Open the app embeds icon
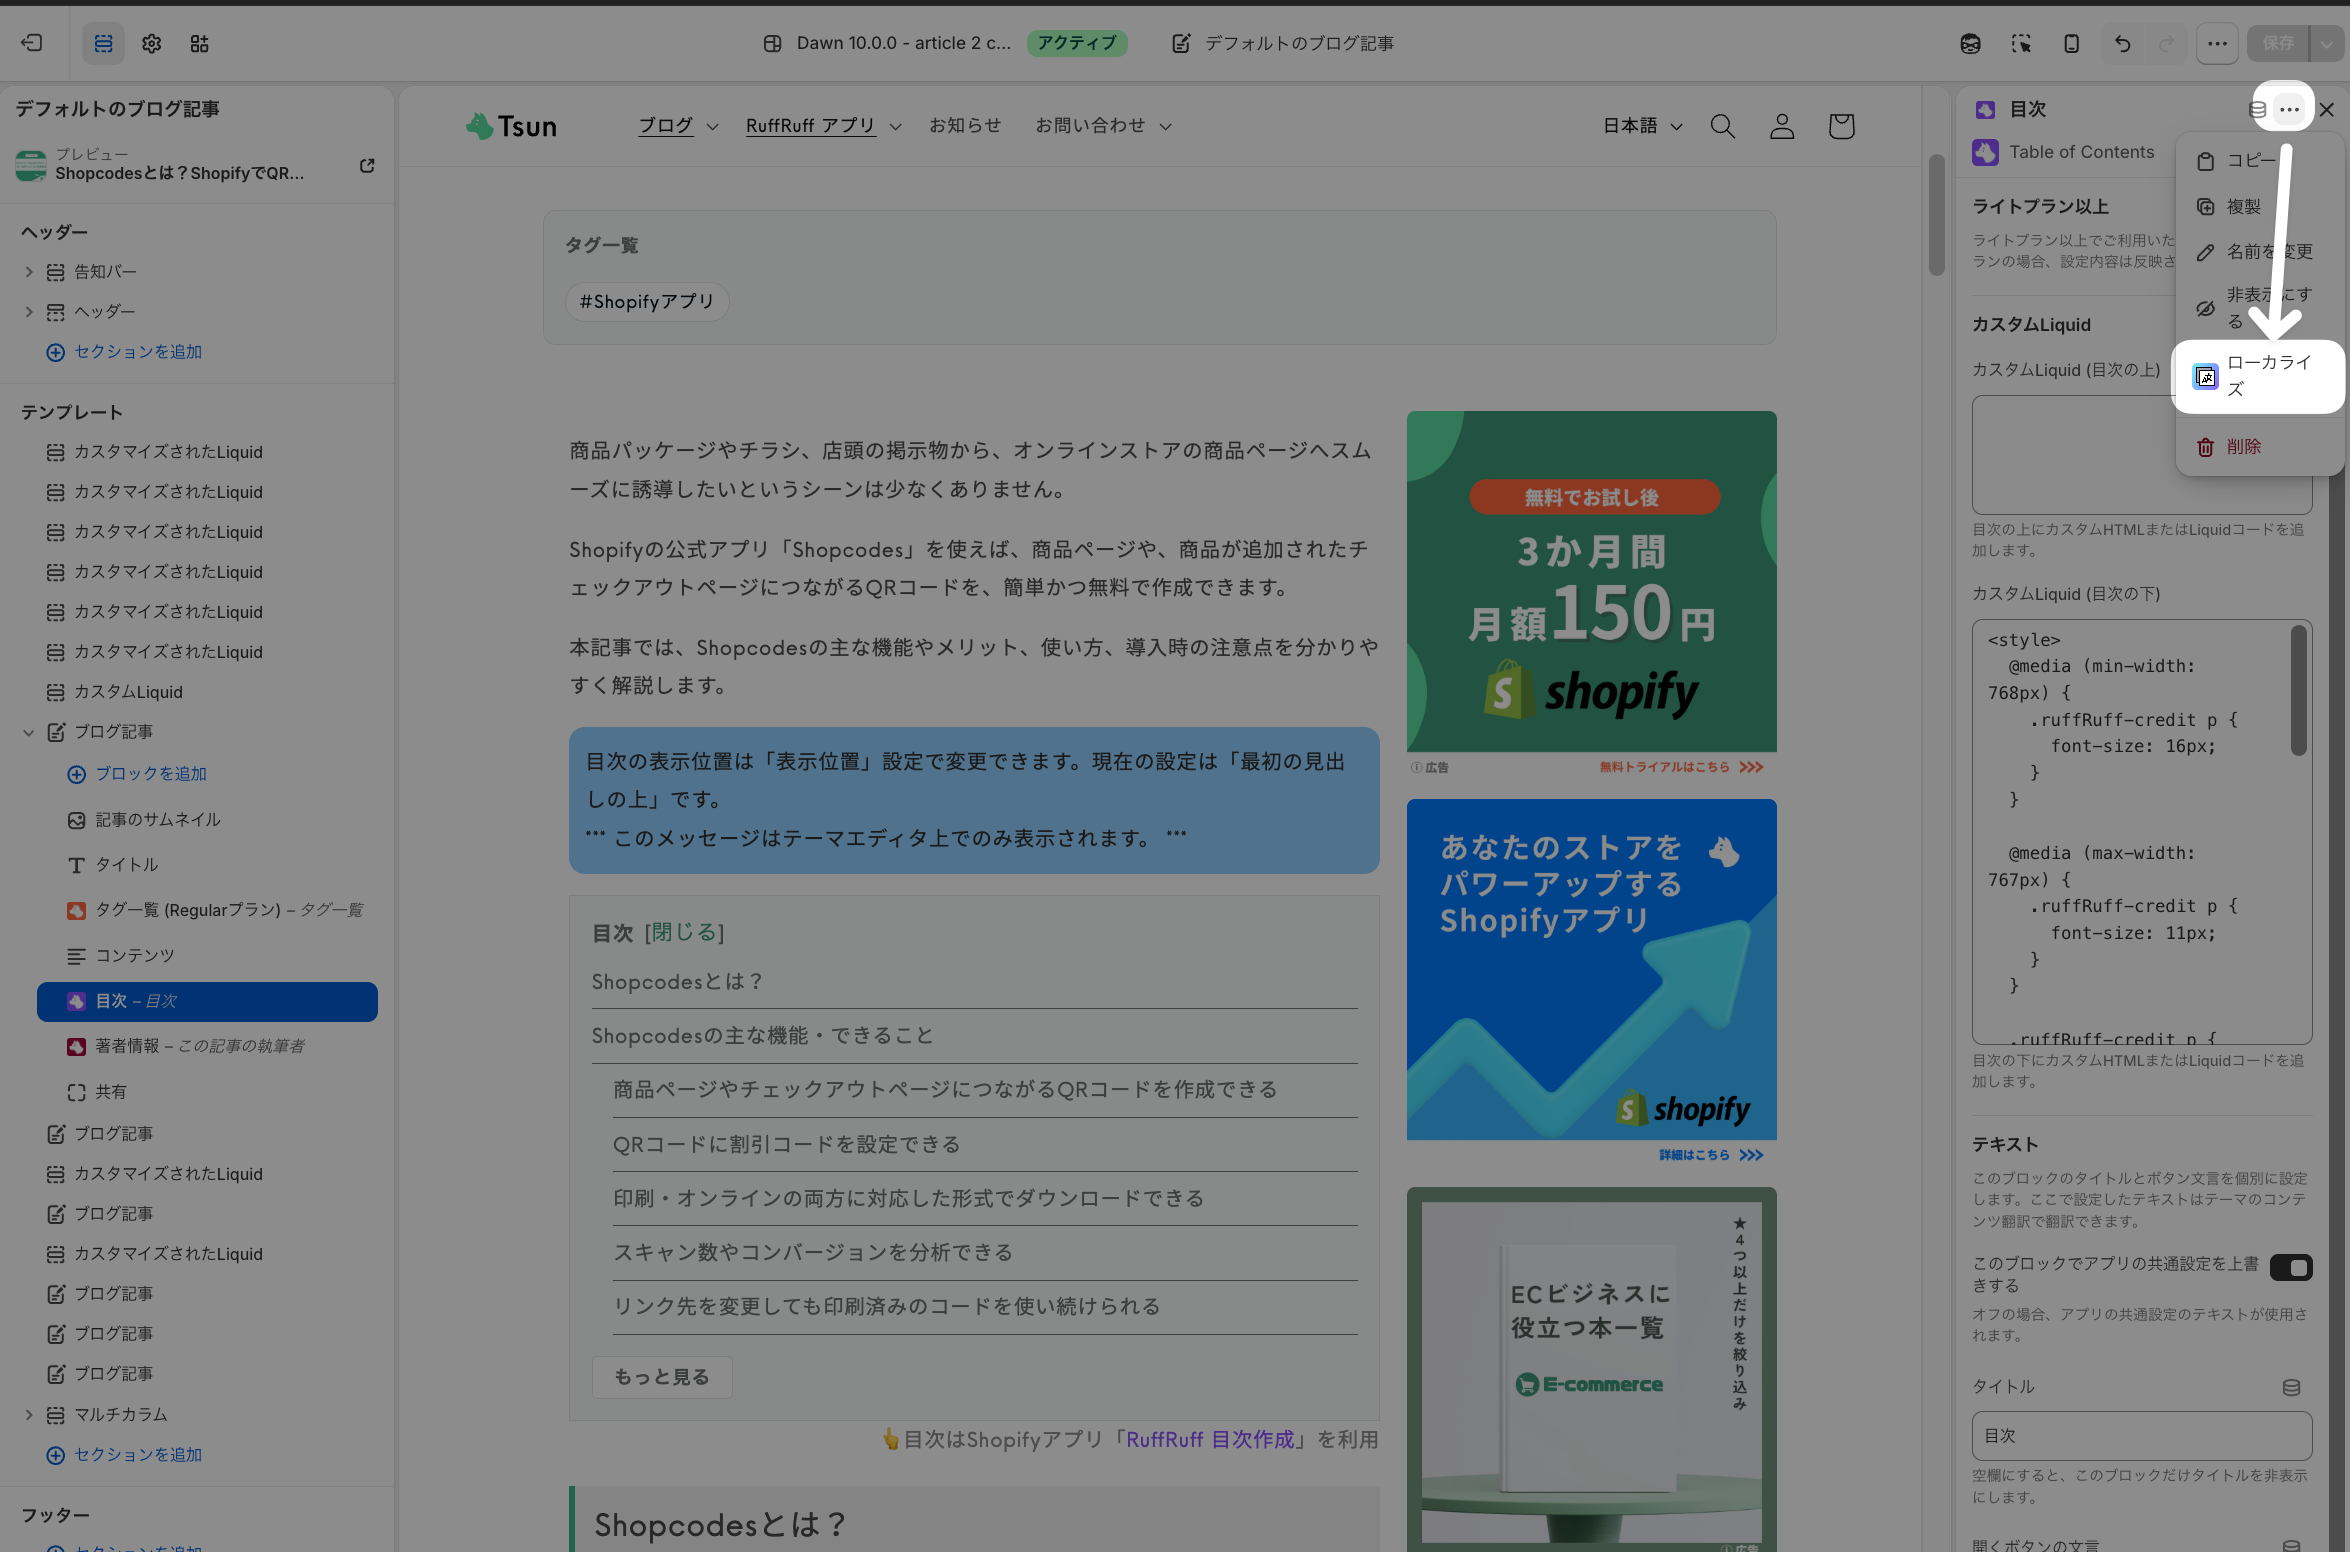Viewport: 2350px width, 1552px height. tap(199, 43)
